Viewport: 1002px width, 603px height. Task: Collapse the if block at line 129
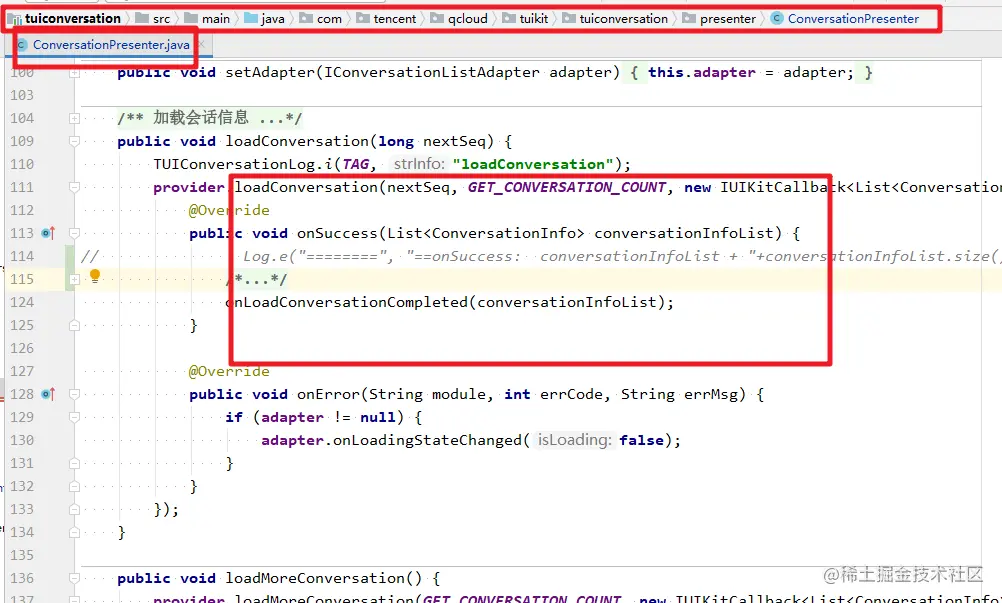pos(74,417)
